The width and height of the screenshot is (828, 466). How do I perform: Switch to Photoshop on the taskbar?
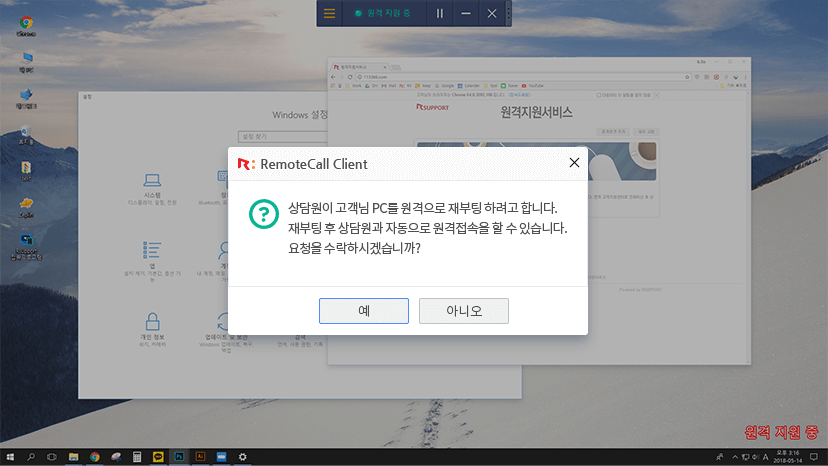(x=179, y=457)
